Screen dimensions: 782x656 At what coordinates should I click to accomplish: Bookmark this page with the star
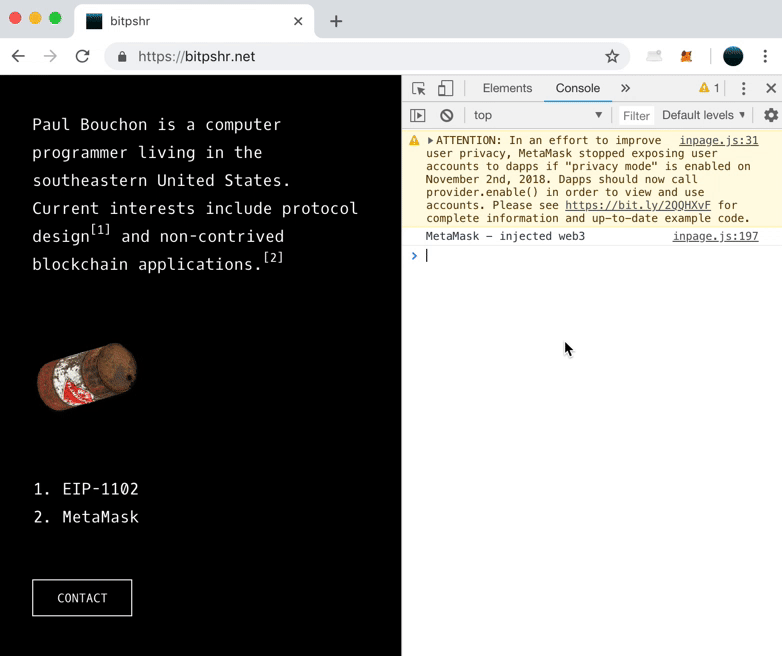(x=612, y=56)
